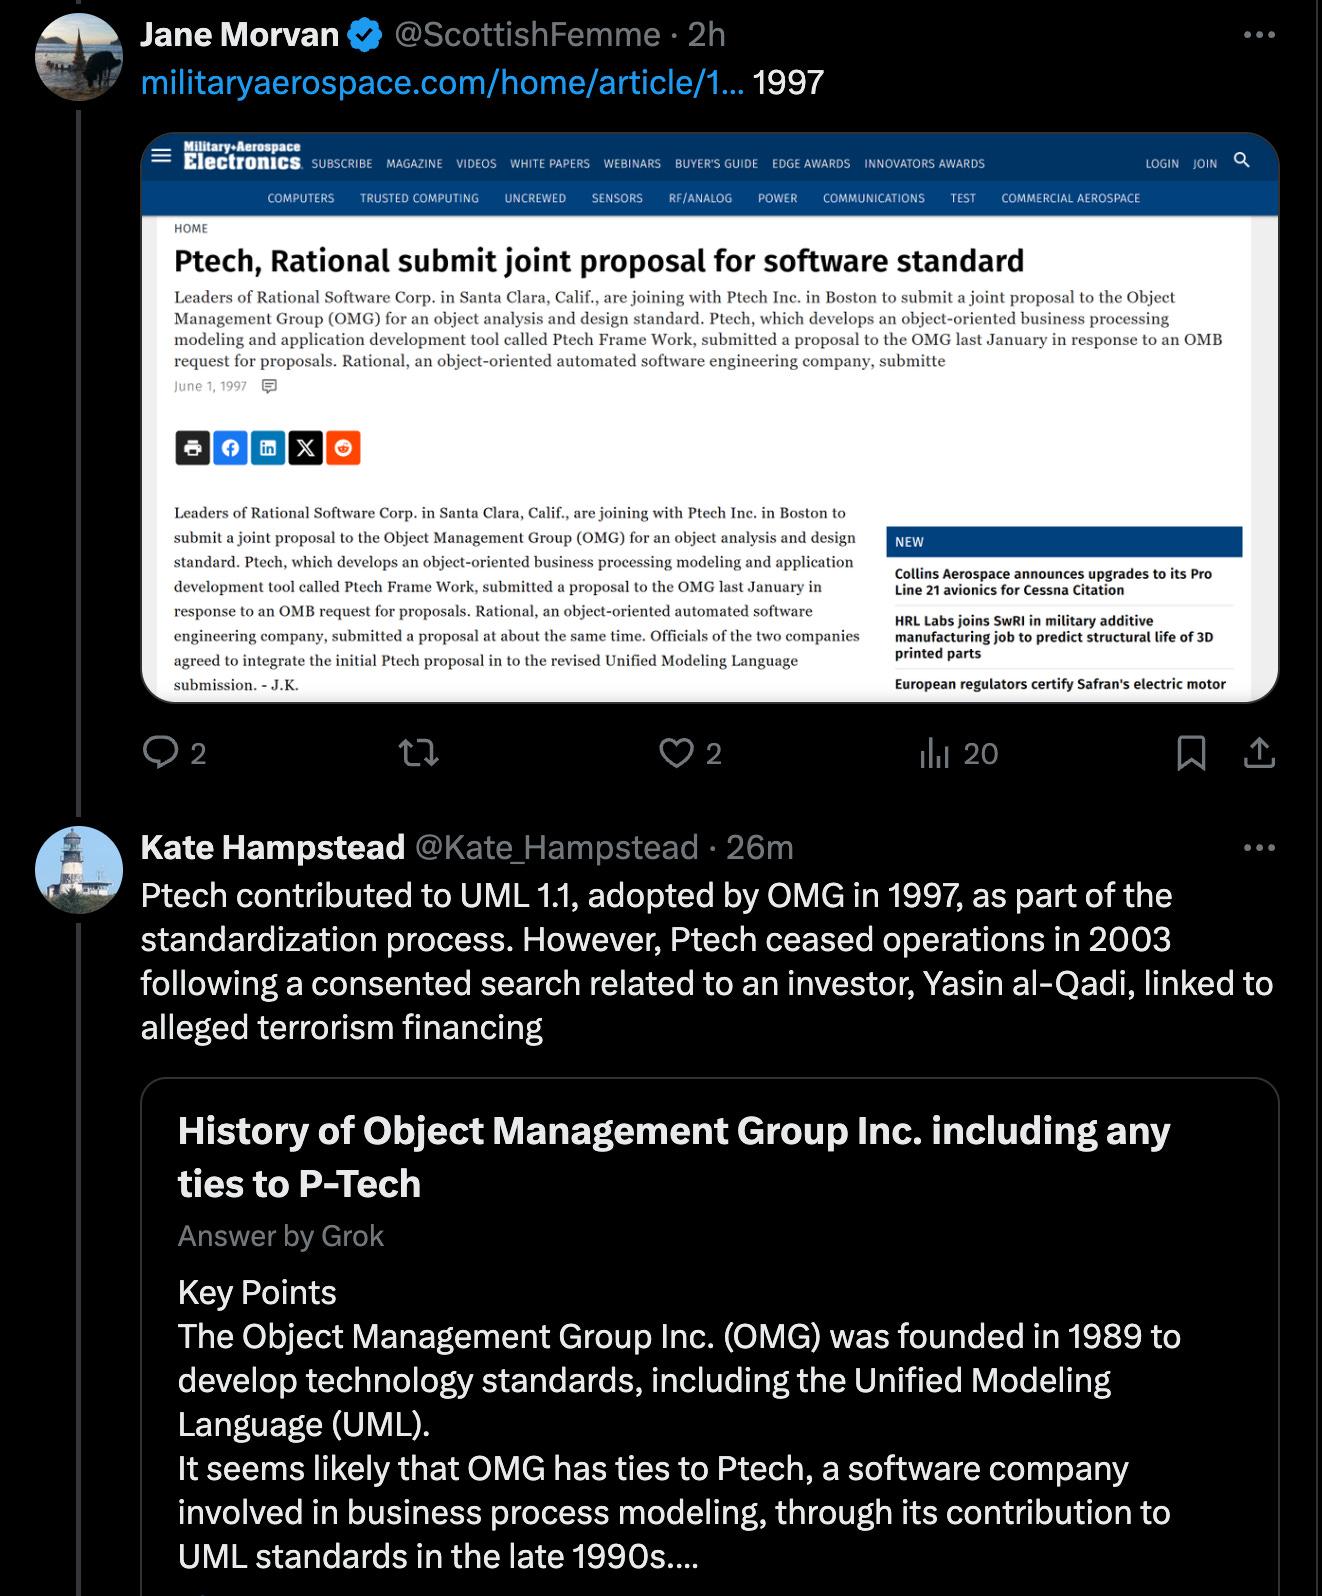Screen dimensions: 1322x1596
Task: Bookmark Jane Morvan's tweet
Action: point(1191,753)
